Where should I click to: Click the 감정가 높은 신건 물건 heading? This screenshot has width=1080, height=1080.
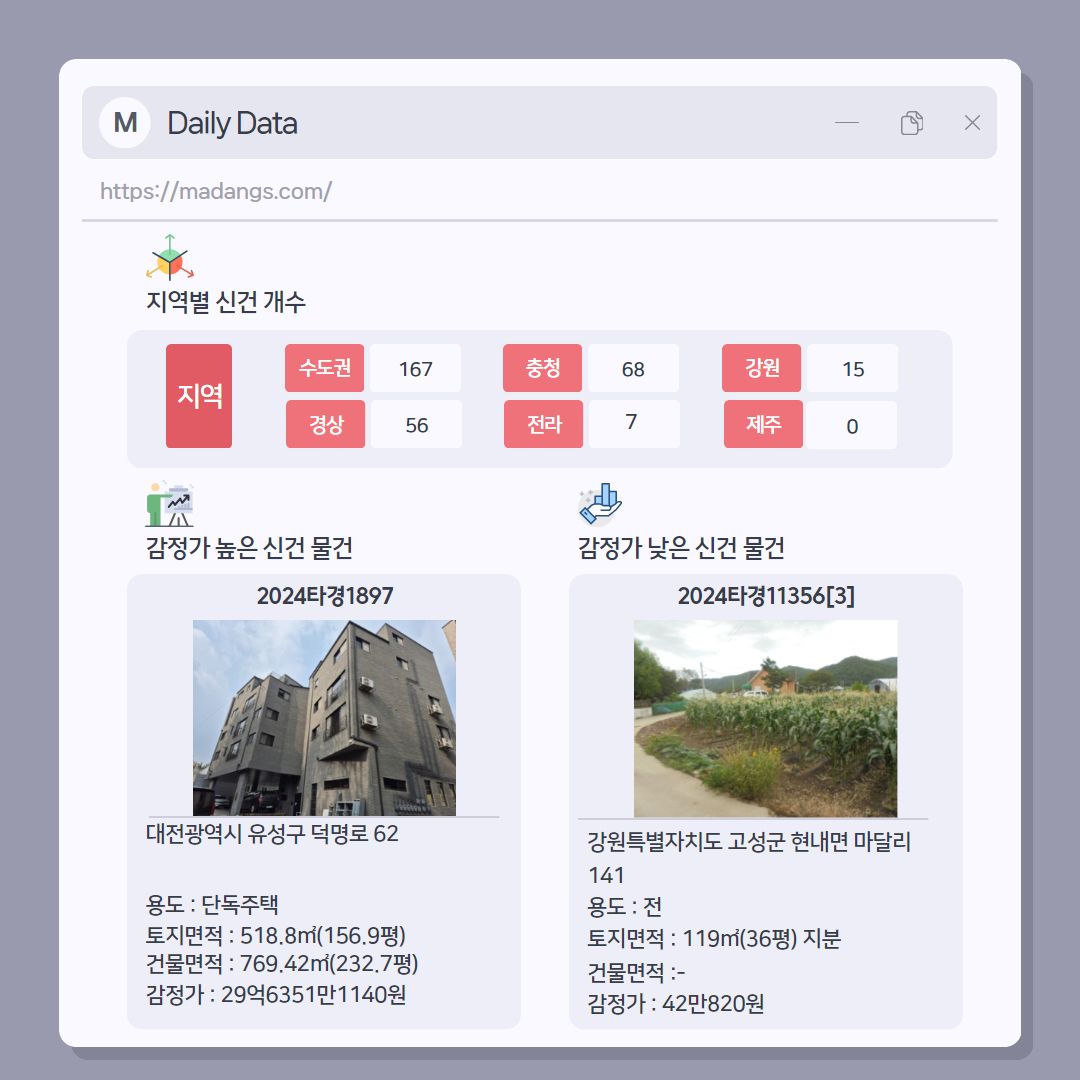pyautogui.click(x=249, y=548)
